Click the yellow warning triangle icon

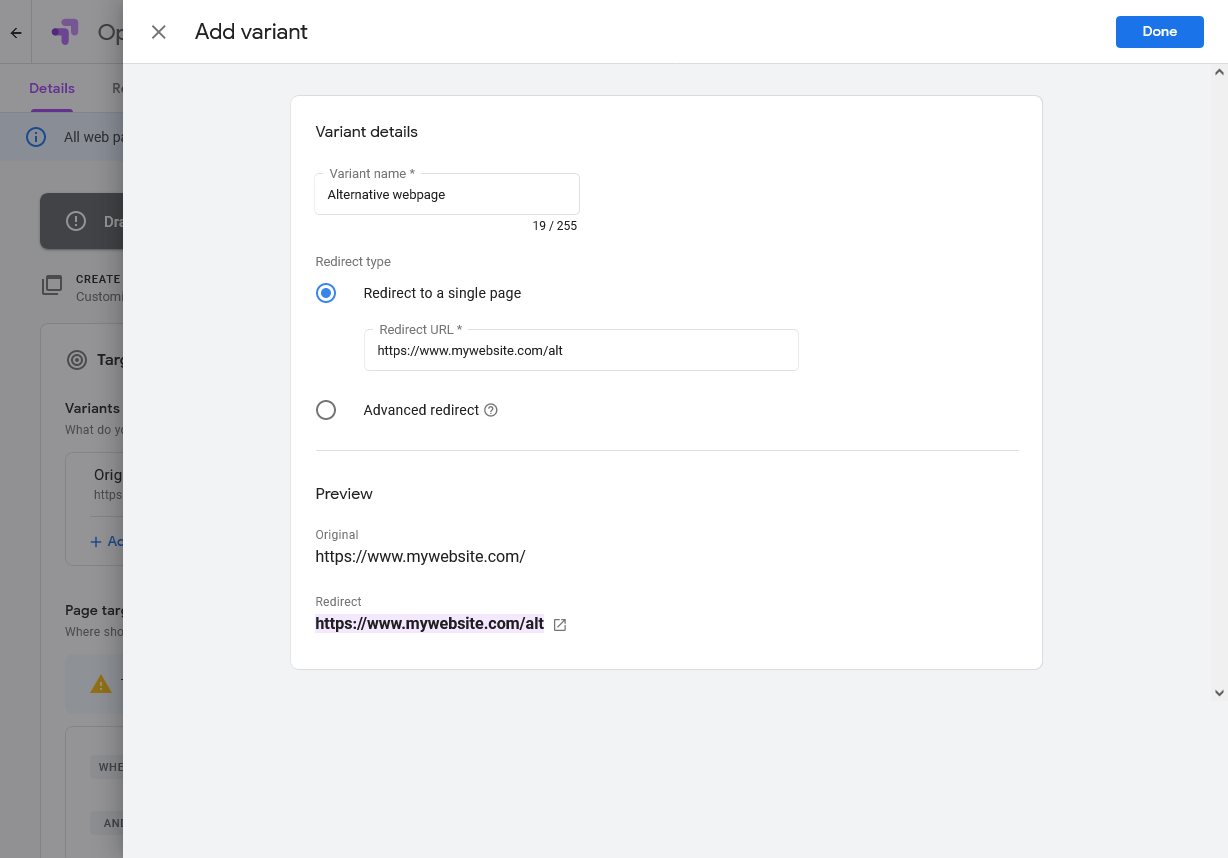point(101,684)
